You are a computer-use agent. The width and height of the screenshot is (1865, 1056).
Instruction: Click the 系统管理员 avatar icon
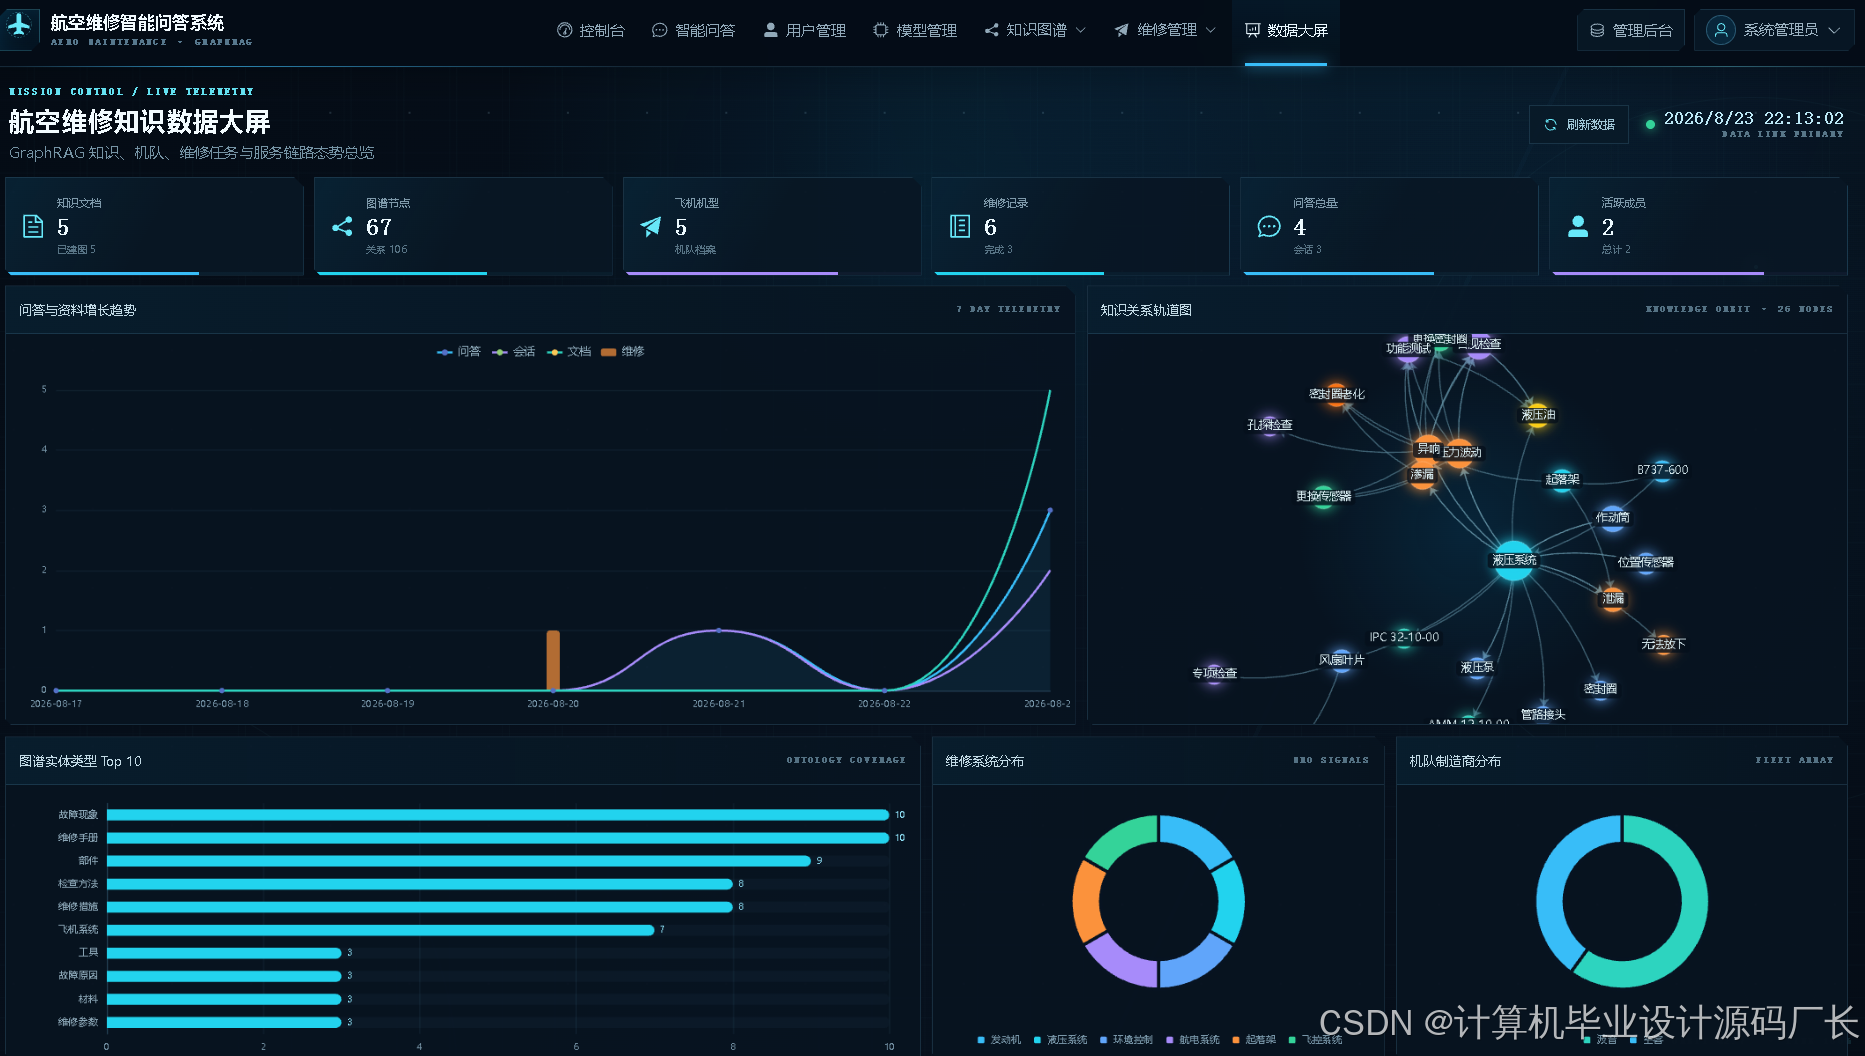[1720, 30]
